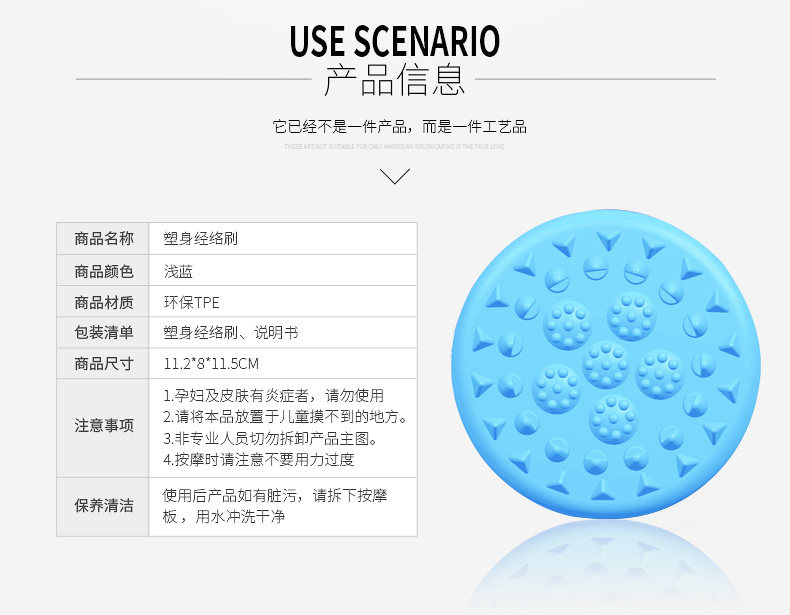Select the 商品尺寸 row label
This screenshot has width=790, height=615.
(x=103, y=364)
